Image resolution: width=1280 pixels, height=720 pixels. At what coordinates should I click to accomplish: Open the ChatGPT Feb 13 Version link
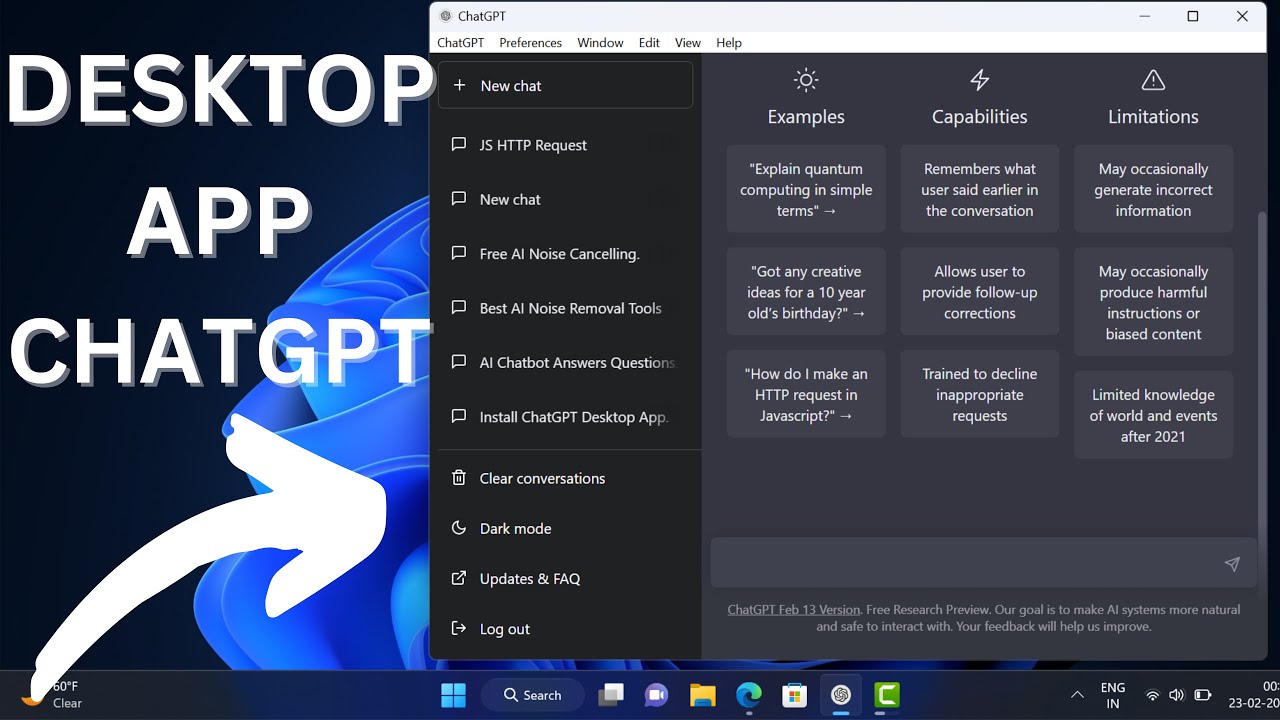point(794,609)
